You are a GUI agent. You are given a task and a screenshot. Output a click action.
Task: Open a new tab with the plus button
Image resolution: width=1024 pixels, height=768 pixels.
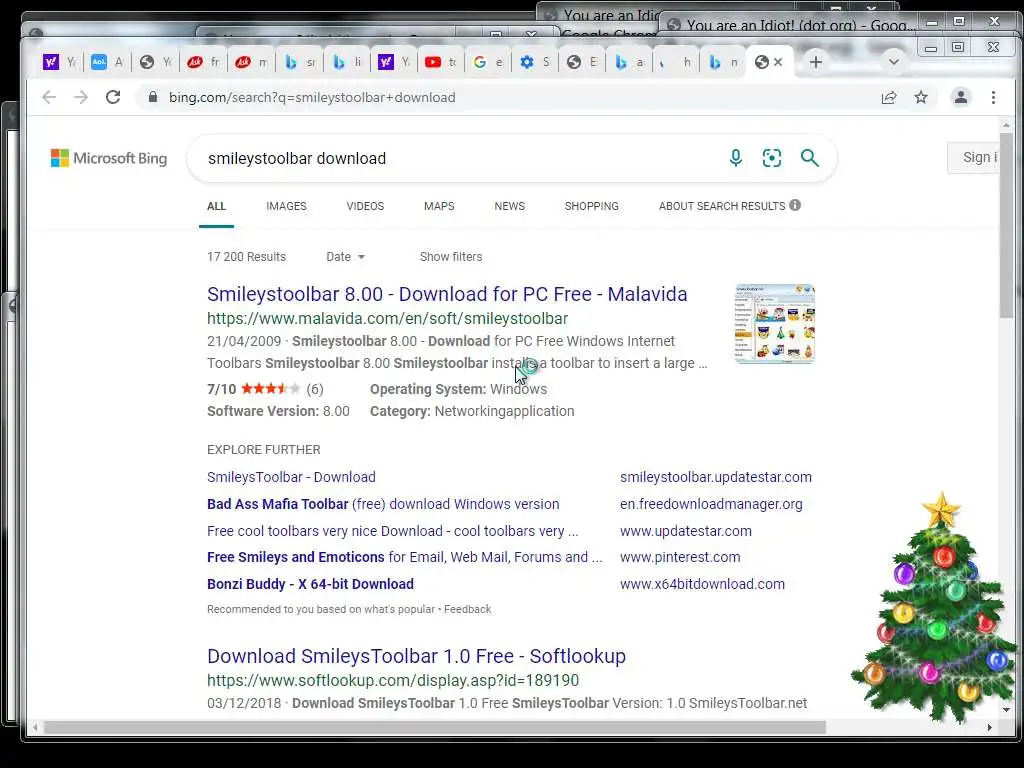(x=816, y=62)
